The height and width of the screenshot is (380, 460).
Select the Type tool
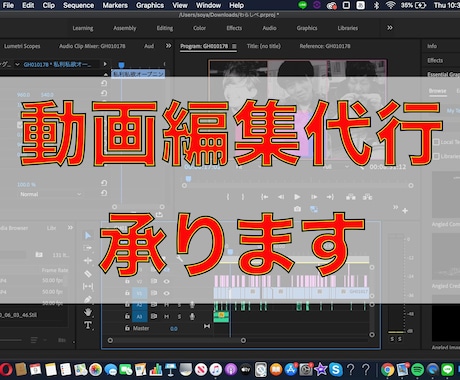point(88,325)
